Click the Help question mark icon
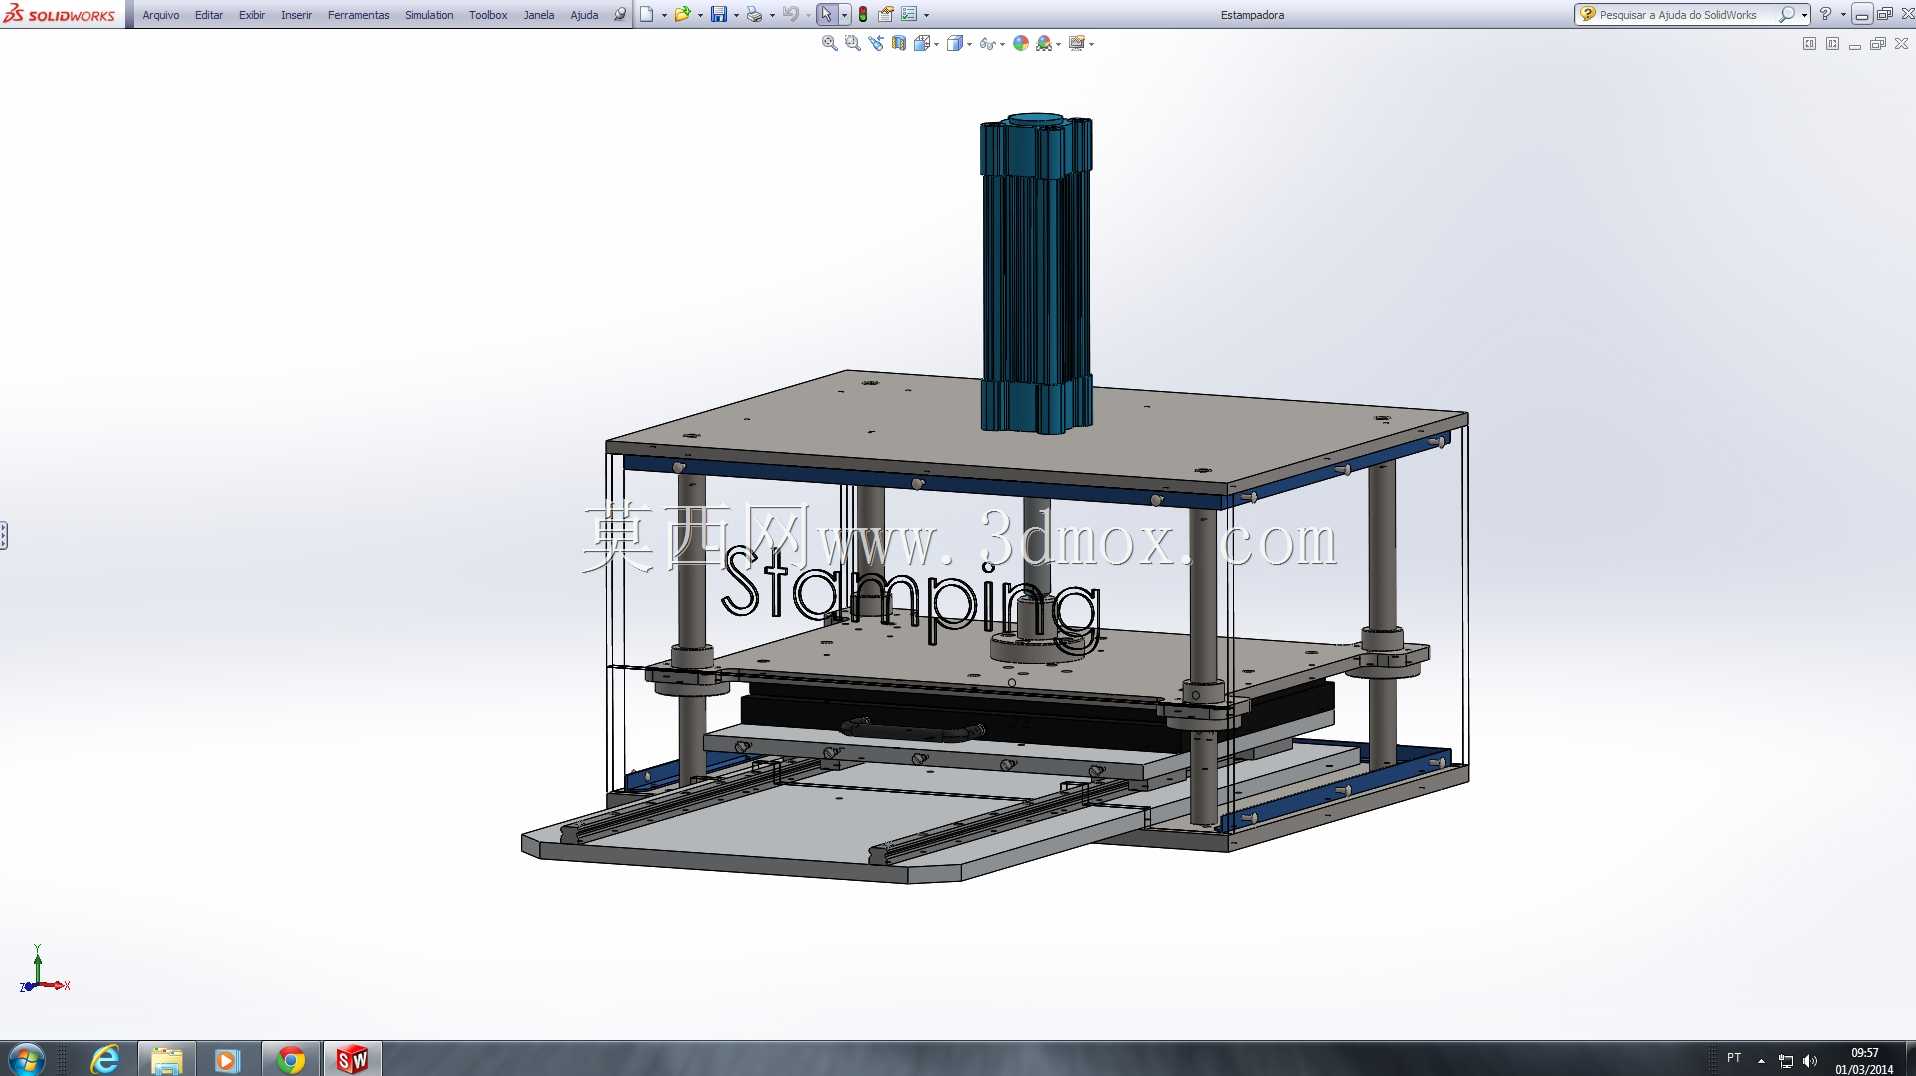 (x=1825, y=14)
